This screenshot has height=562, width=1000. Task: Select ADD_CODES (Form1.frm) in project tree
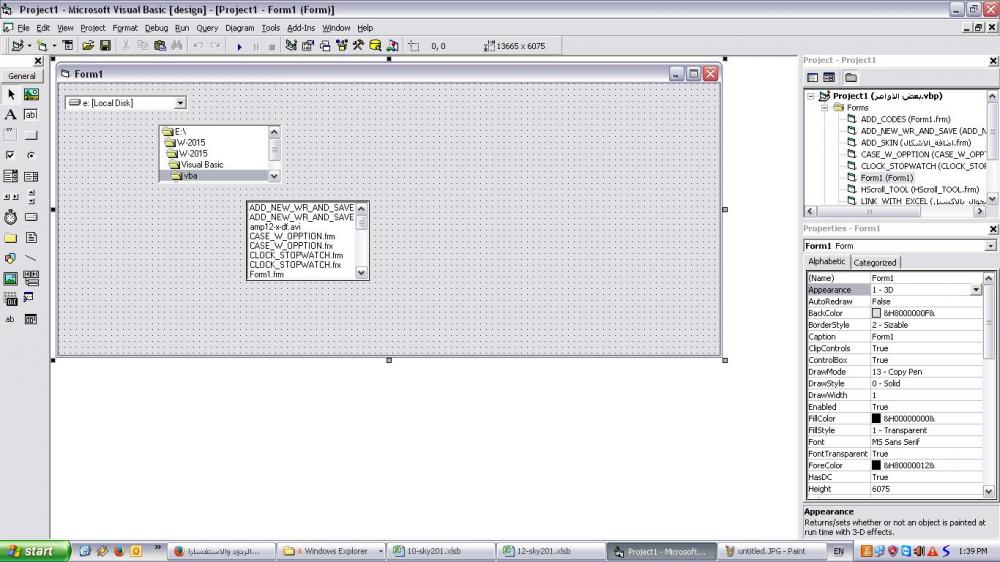pyautogui.click(x=905, y=119)
